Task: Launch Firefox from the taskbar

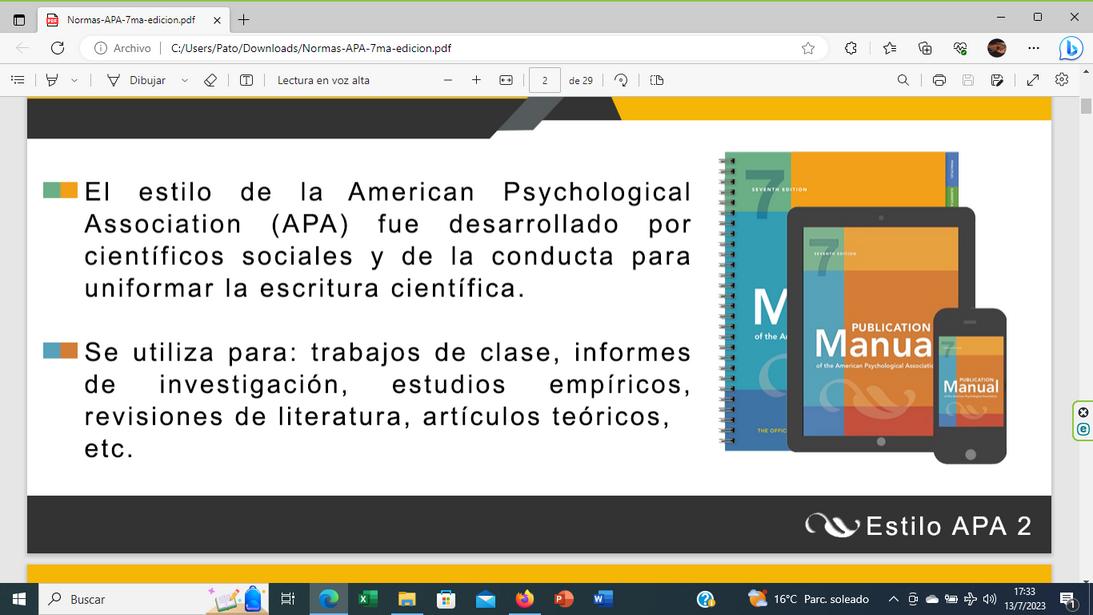Action: (524, 599)
